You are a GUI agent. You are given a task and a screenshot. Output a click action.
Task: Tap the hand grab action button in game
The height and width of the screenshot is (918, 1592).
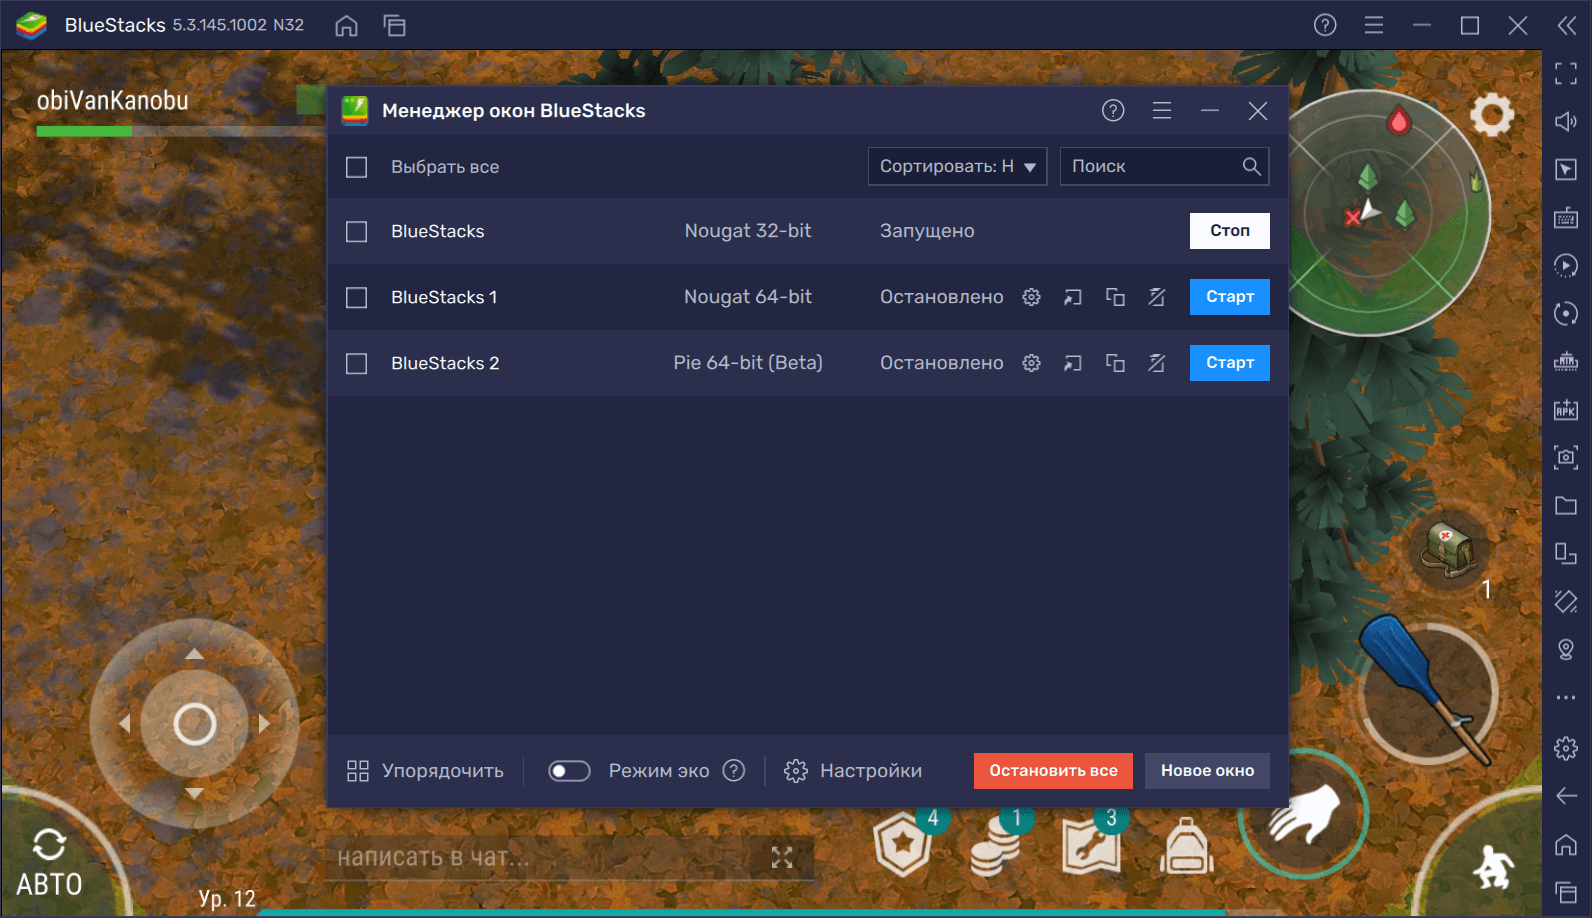click(1304, 814)
